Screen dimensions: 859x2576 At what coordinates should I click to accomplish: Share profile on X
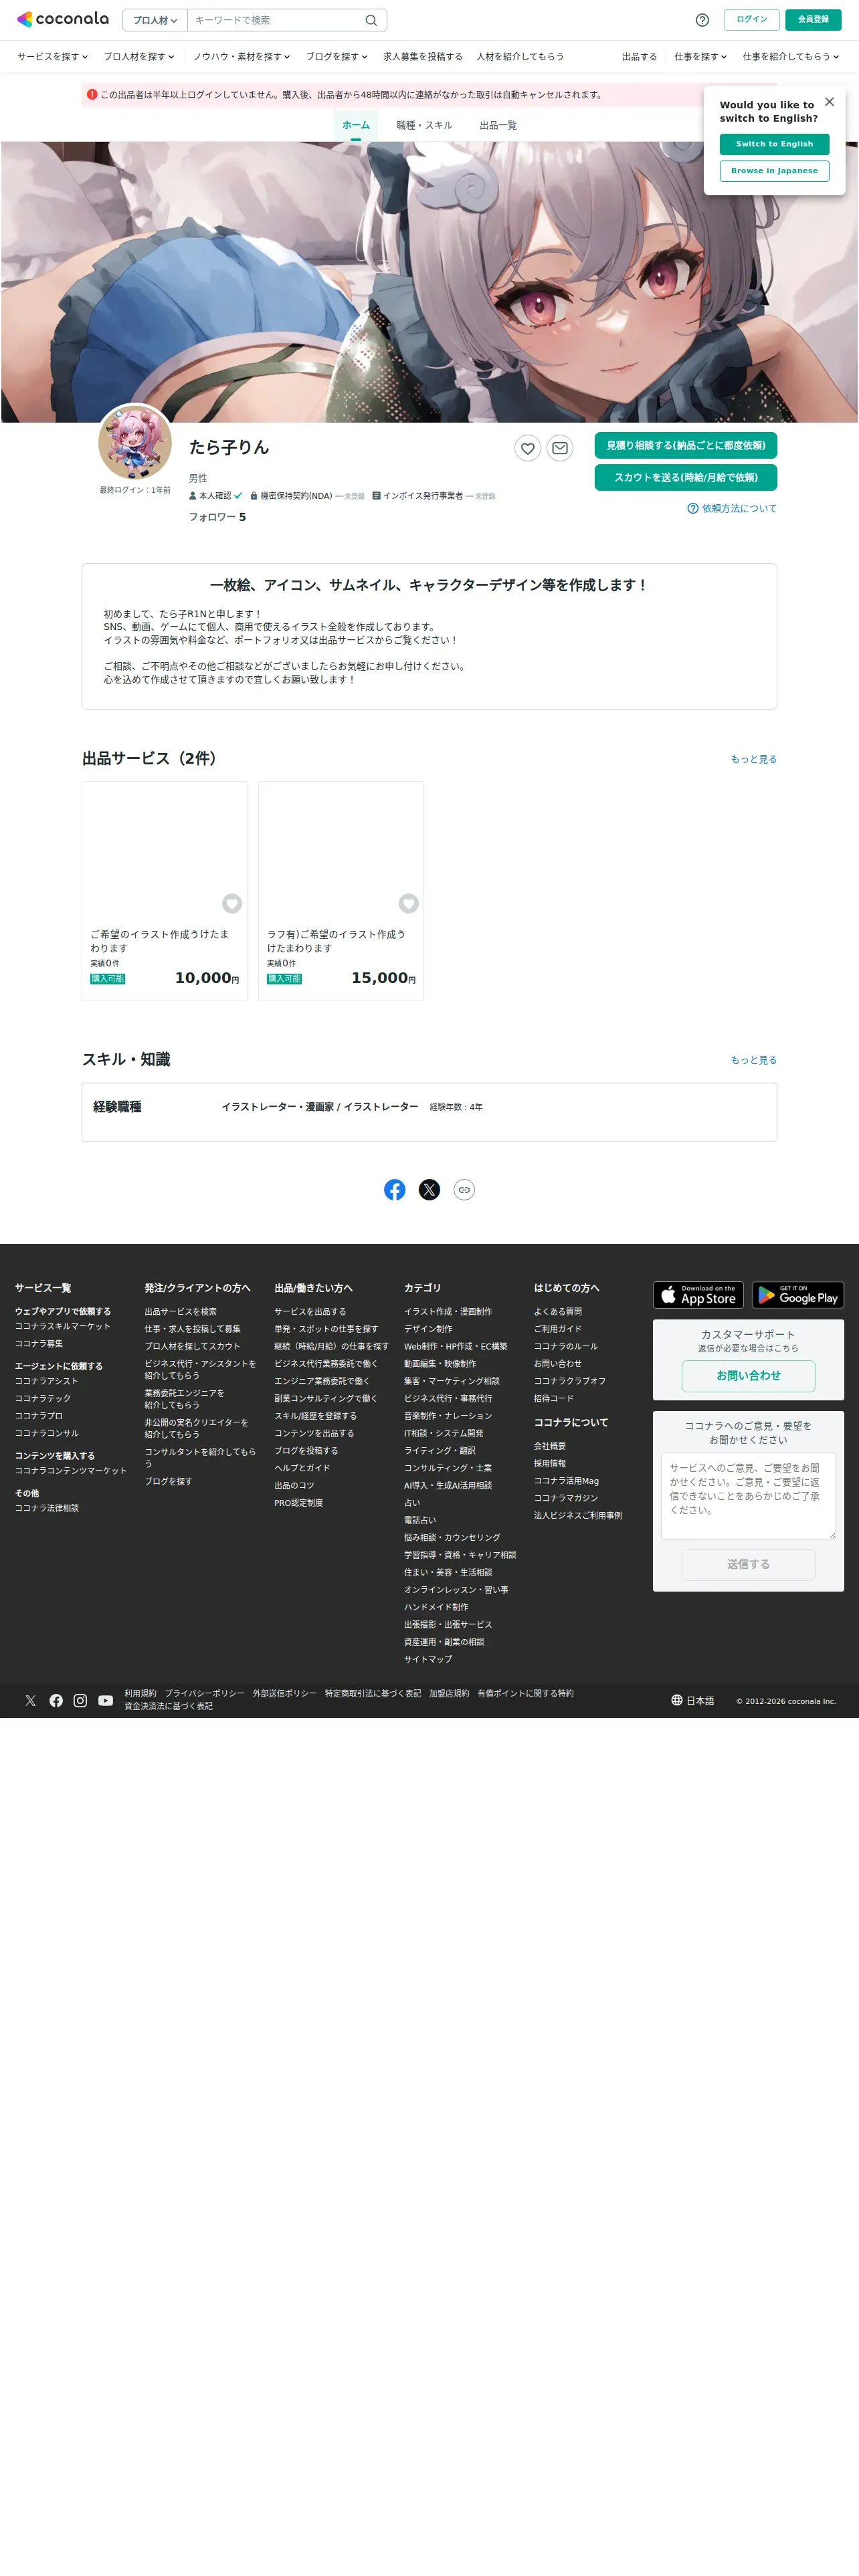(x=429, y=1189)
